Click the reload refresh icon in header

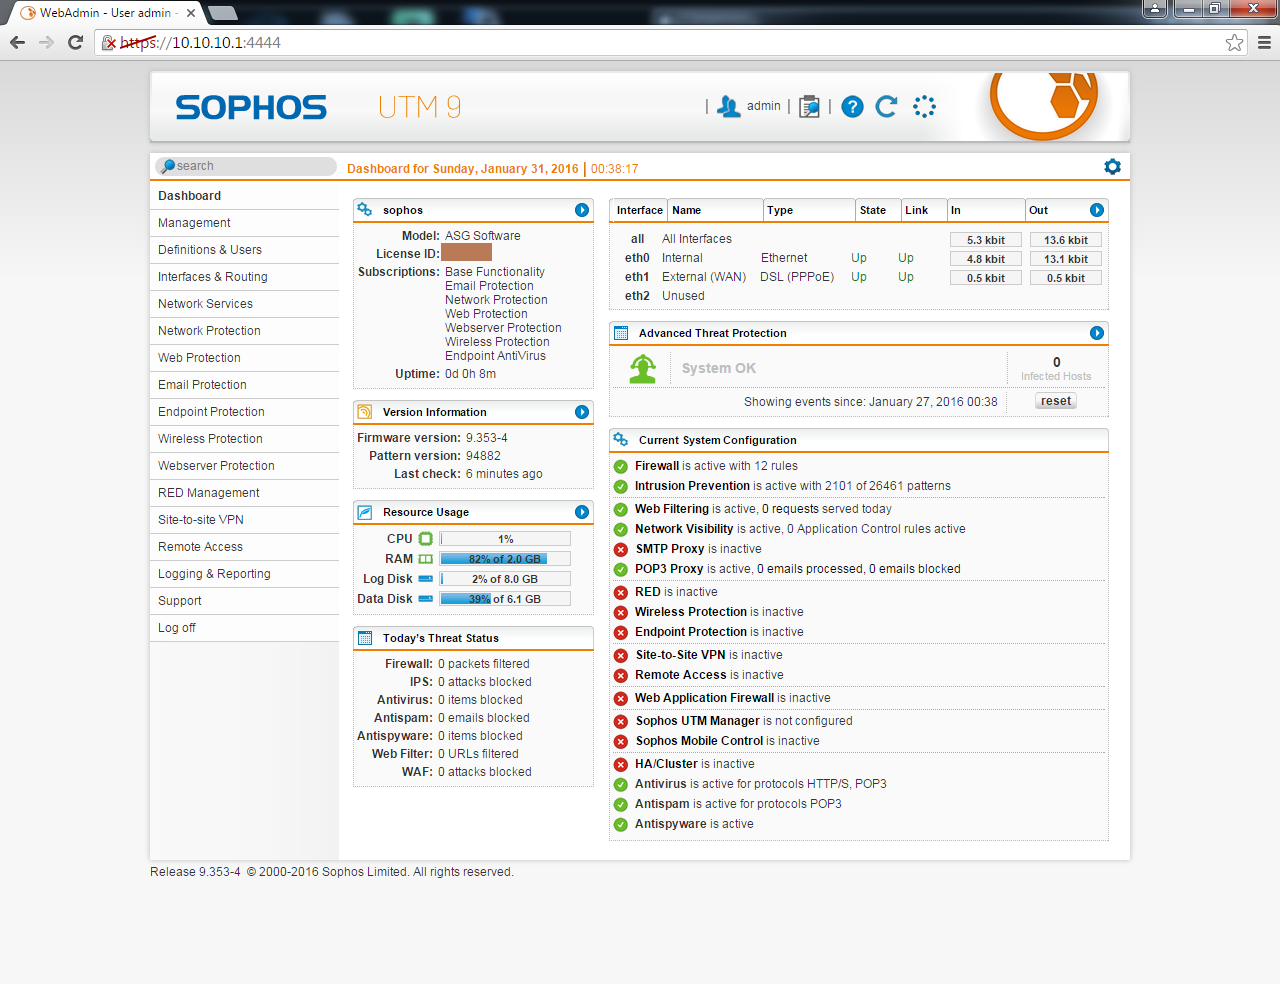(886, 107)
